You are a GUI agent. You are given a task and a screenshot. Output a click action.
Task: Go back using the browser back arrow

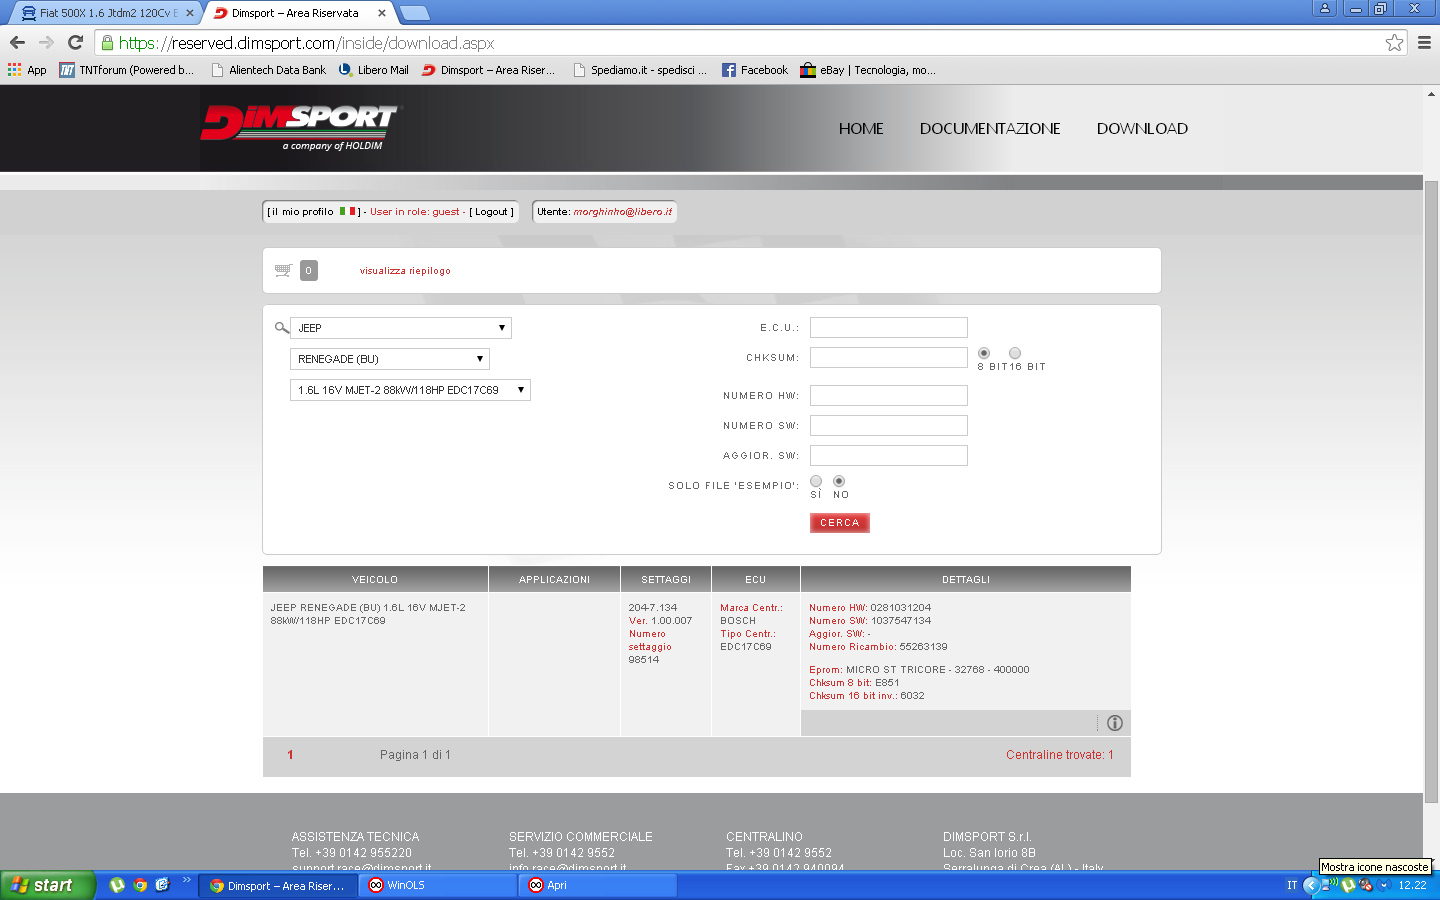tap(17, 43)
